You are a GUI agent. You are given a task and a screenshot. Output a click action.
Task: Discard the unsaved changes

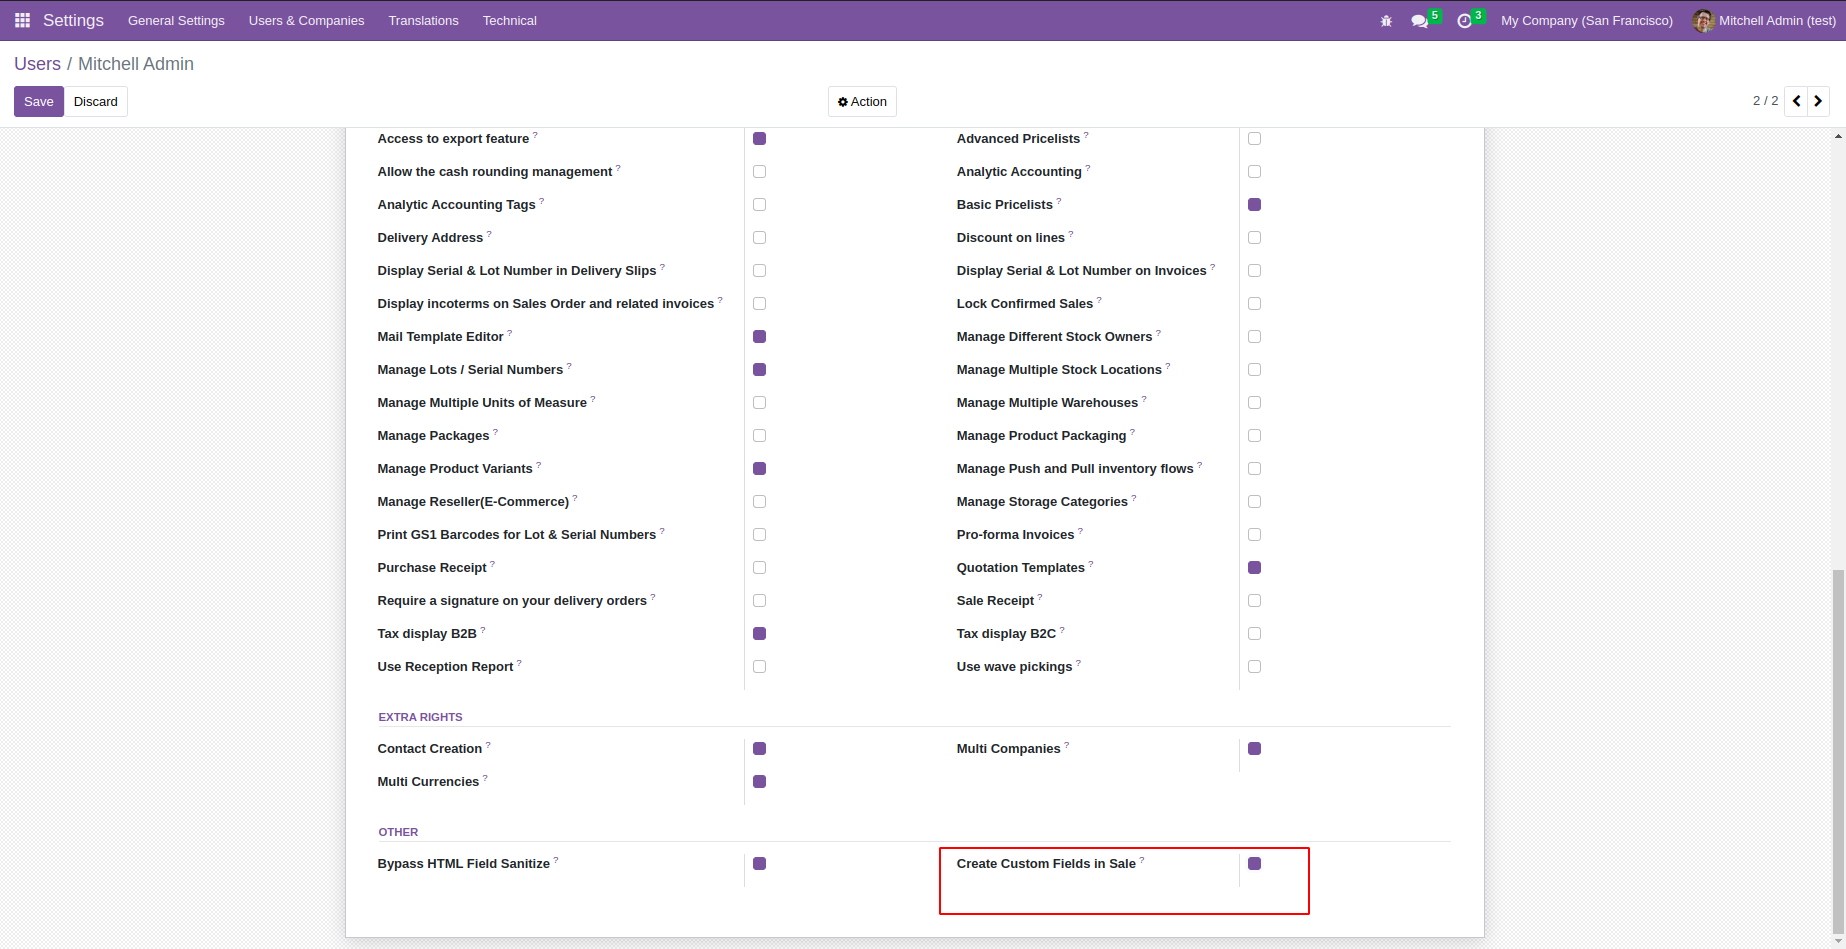click(x=96, y=102)
